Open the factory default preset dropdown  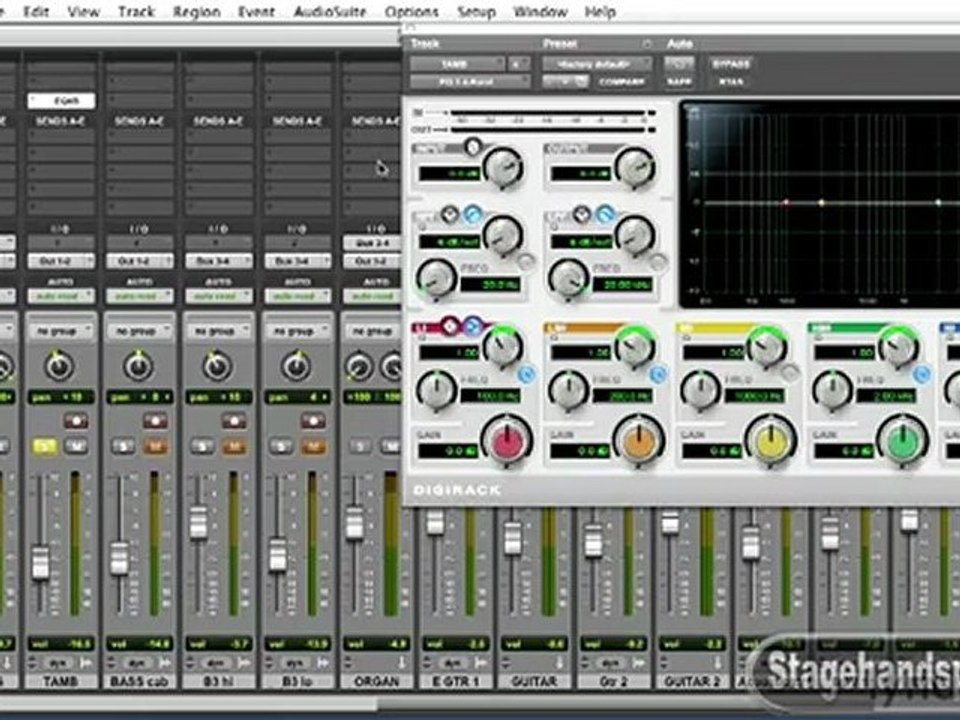click(x=597, y=64)
